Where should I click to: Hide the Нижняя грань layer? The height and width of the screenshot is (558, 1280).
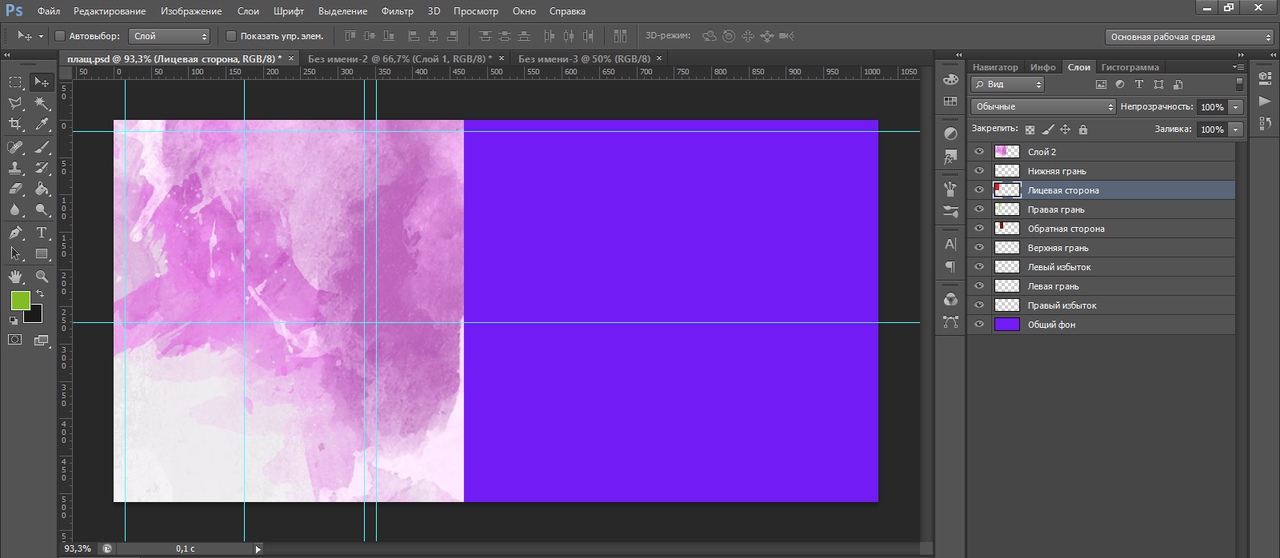979,171
